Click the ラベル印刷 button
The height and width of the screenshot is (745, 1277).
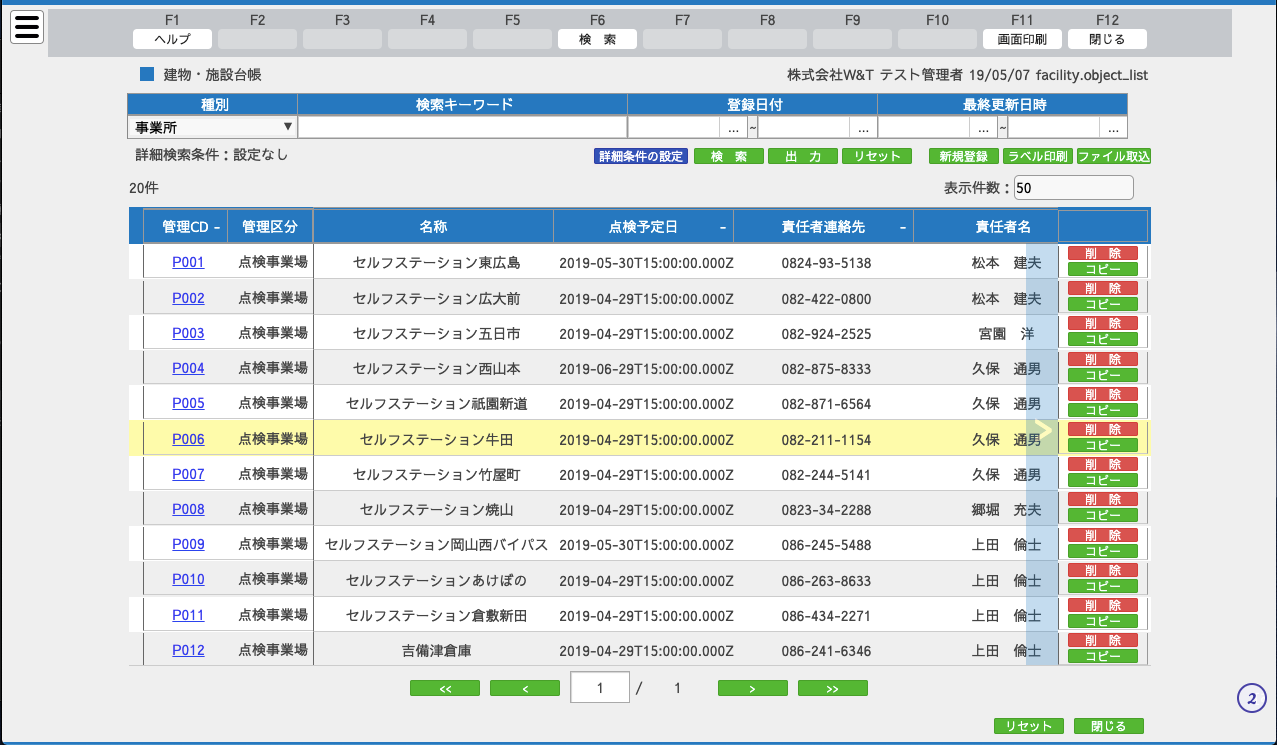click(x=1037, y=157)
